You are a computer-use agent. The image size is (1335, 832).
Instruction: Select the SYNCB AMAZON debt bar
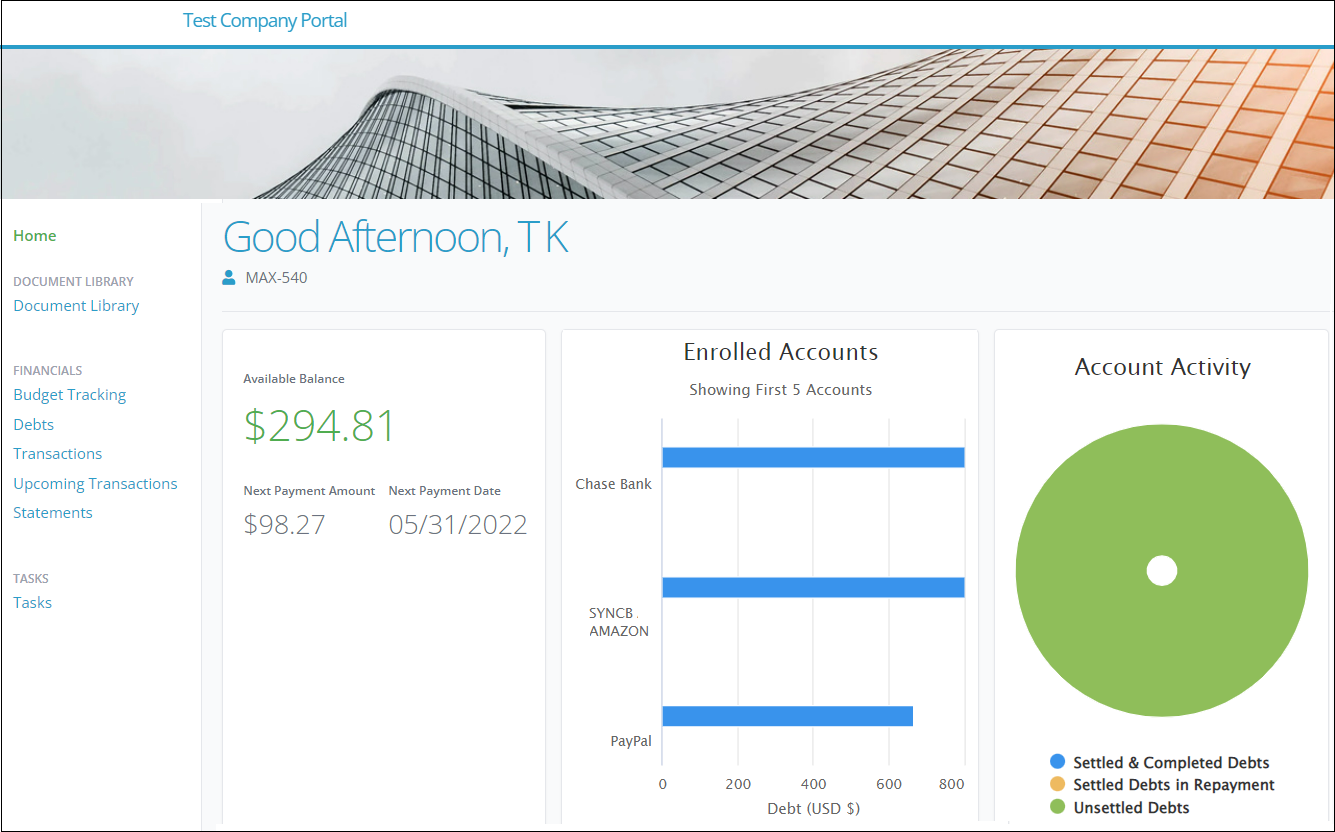pos(813,587)
